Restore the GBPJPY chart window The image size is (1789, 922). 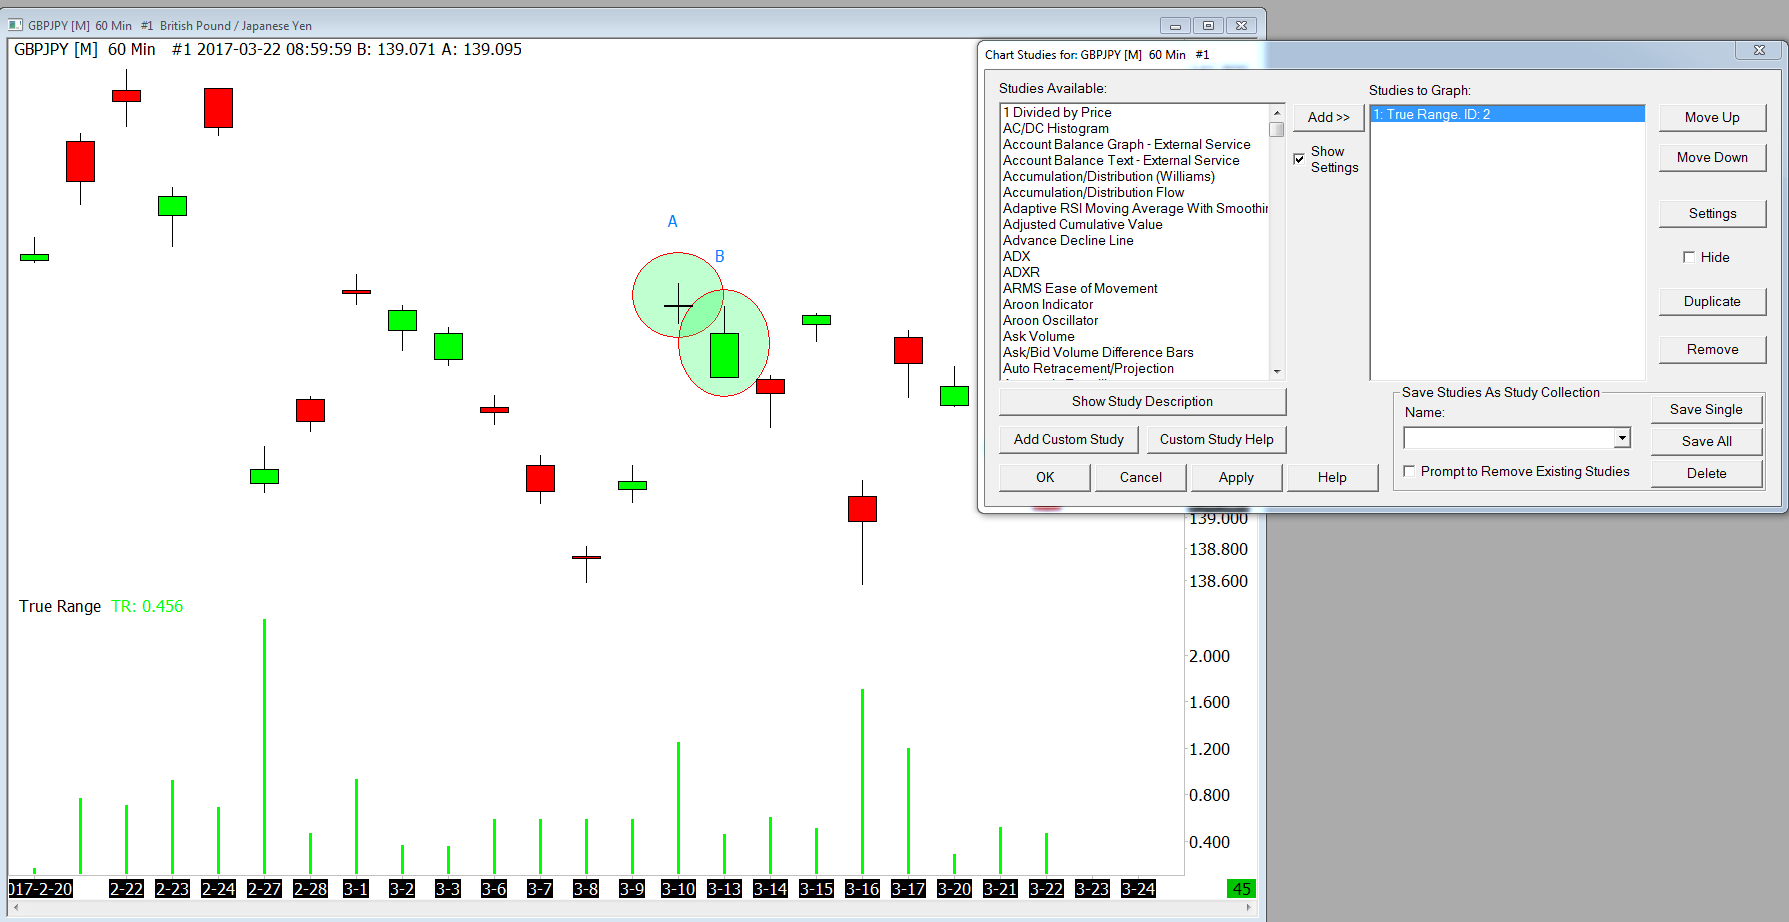point(1208,25)
